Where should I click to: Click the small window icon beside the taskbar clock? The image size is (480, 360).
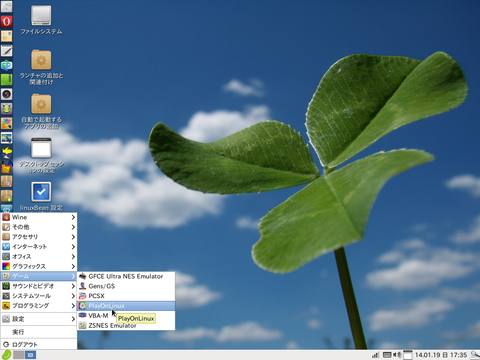pyautogui.click(x=407, y=355)
